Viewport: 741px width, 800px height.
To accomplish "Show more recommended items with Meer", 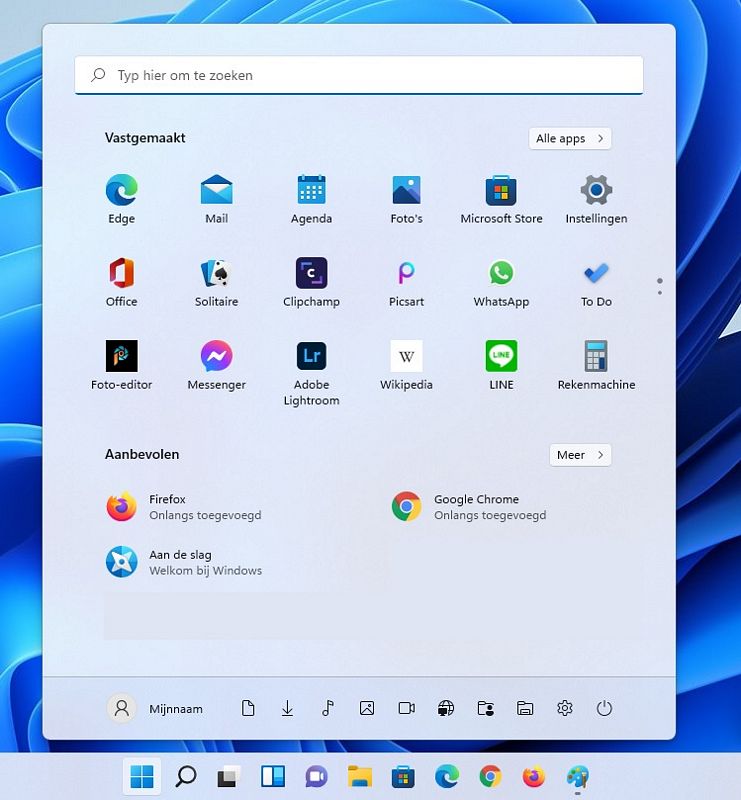I will point(580,455).
